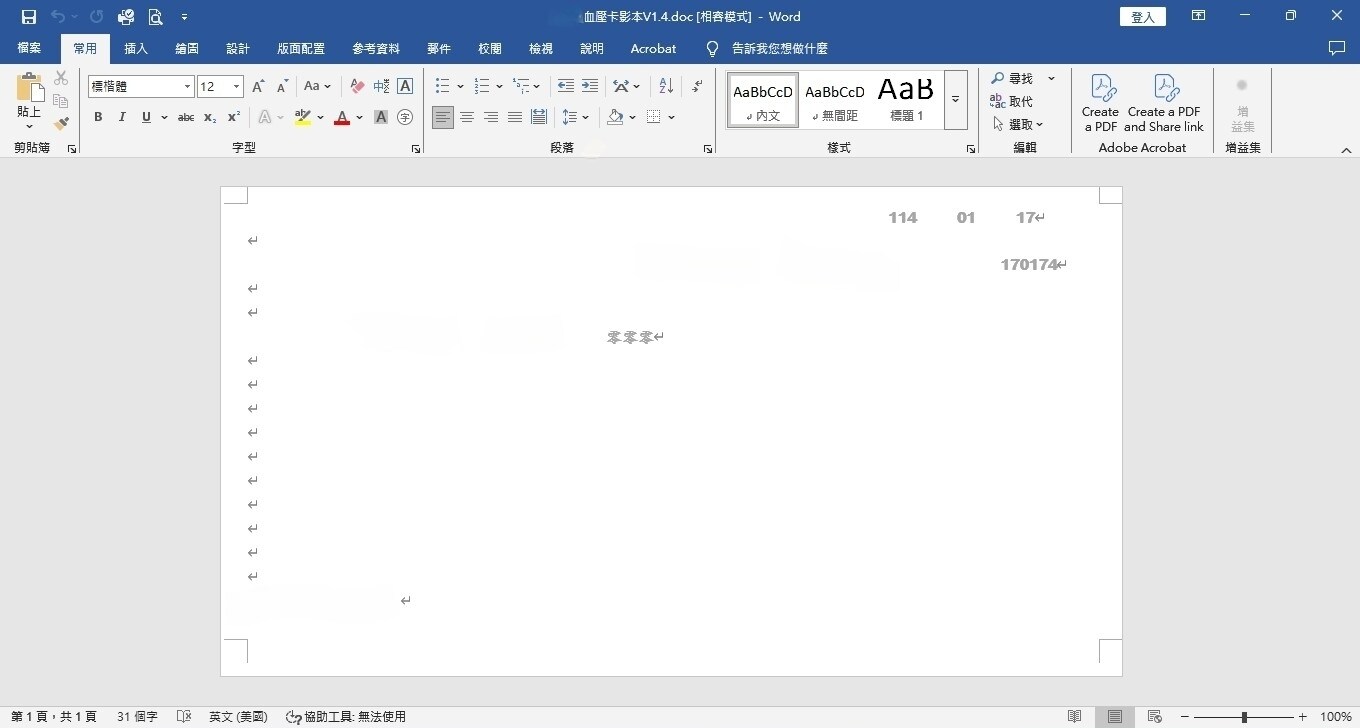Decrease font size with the small A icon

click(x=283, y=87)
